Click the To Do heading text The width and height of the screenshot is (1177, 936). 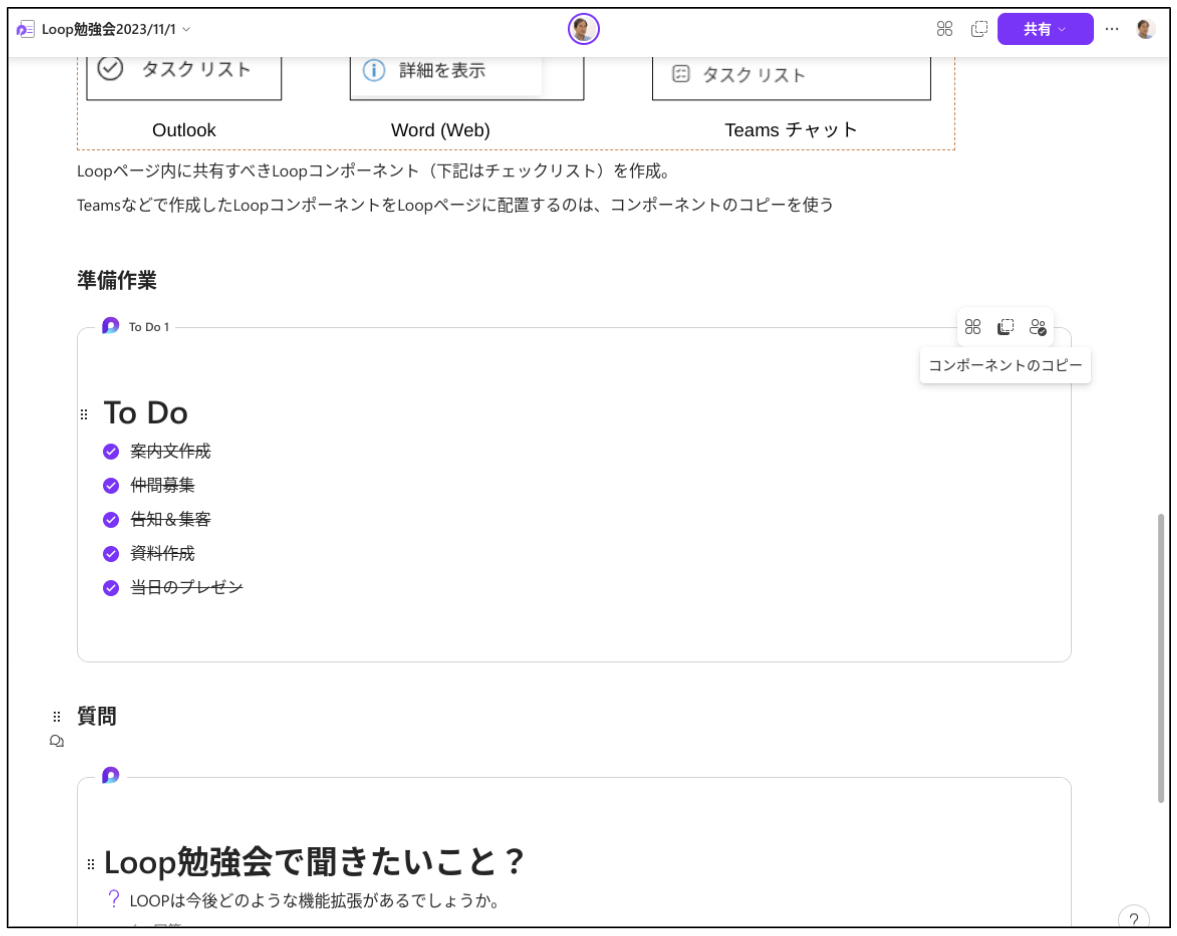pos(146,414)
